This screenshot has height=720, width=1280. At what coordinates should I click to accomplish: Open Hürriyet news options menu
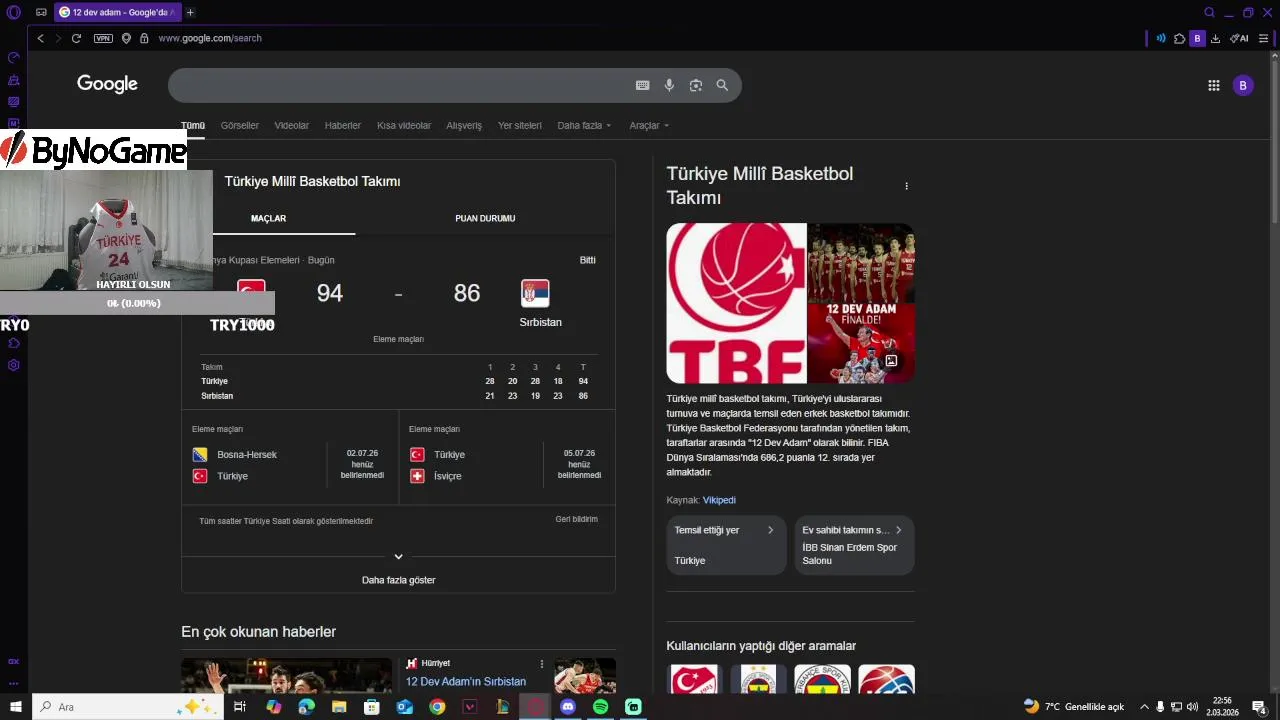(x=542, y=664)
